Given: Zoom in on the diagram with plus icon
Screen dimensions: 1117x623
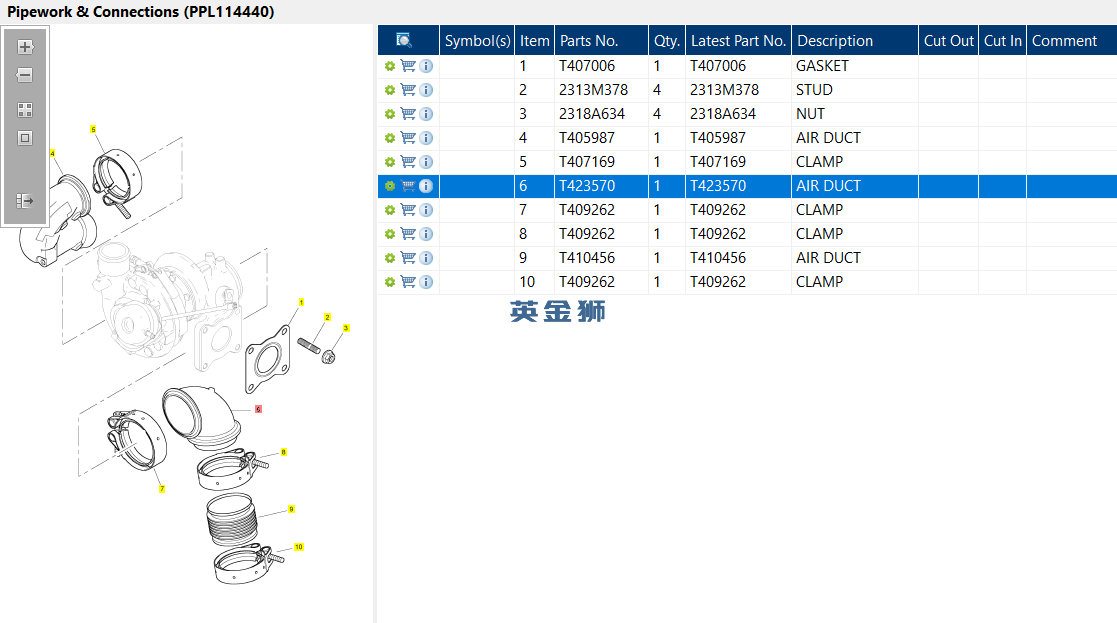Looking at the screenshot, I should click(x=25, y=47).
